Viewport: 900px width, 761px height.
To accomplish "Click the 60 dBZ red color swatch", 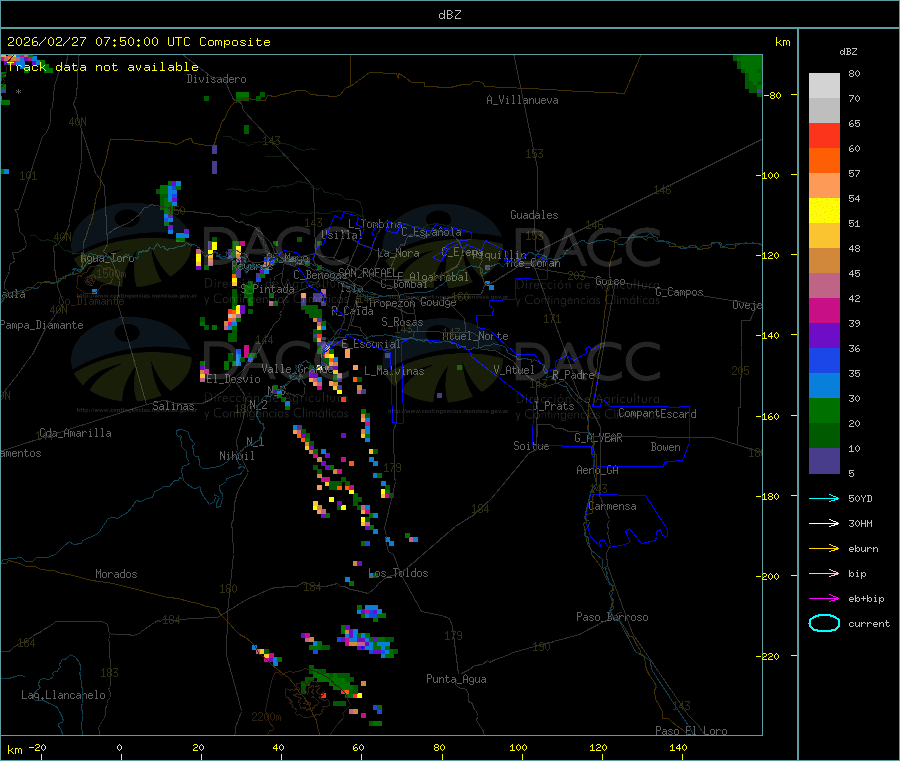I will [x=824, y=135].
